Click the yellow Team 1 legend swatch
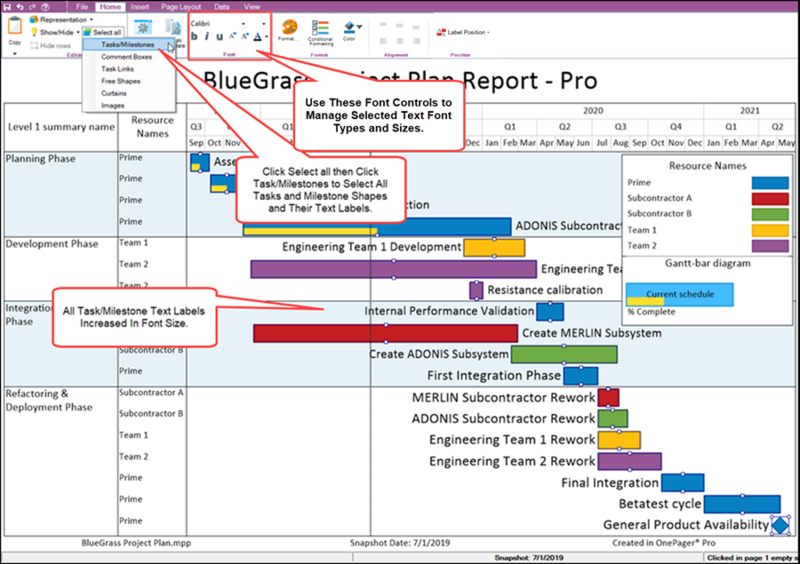The image size is (800, 564). (770, 230)
